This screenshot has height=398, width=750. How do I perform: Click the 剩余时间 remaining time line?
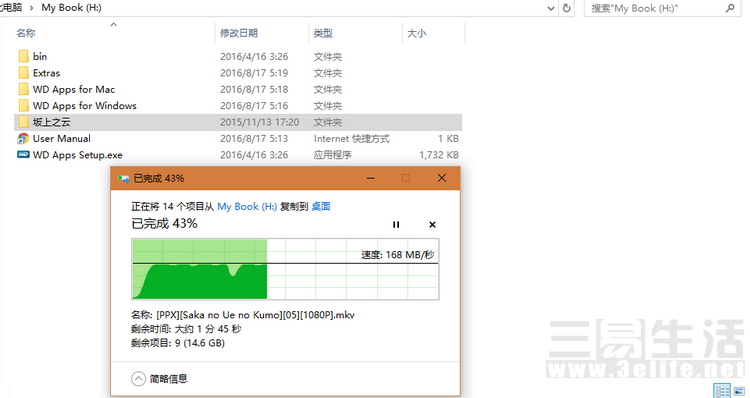186,329
